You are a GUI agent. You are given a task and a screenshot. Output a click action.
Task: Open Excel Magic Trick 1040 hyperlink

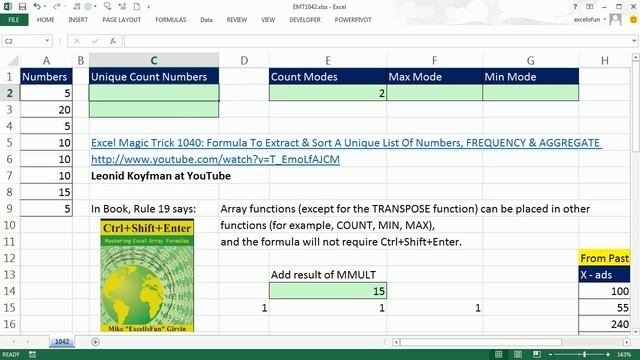click(346, 143)
